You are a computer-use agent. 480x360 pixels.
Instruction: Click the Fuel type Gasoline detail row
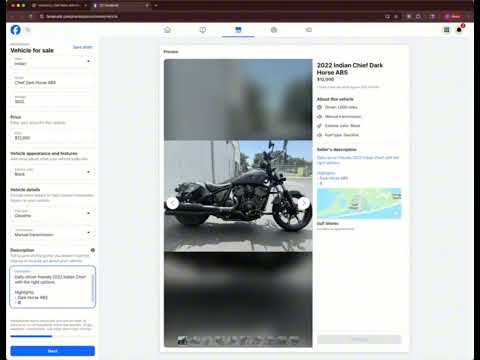(338, 135)
